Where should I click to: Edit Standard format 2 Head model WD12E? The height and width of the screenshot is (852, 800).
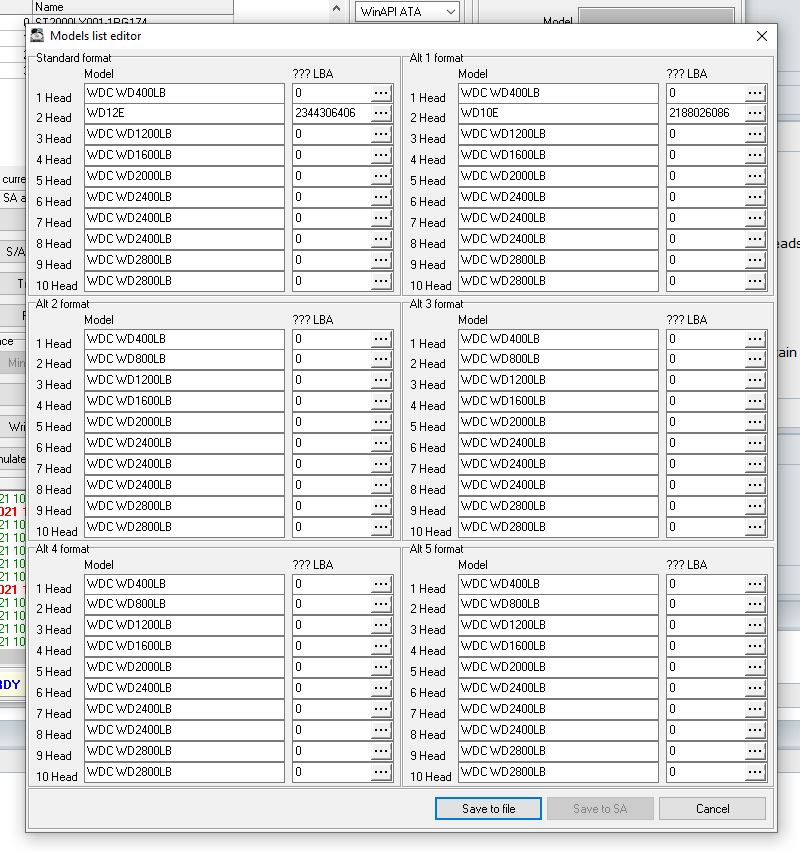pyautogui.click(x=184, y=113)
